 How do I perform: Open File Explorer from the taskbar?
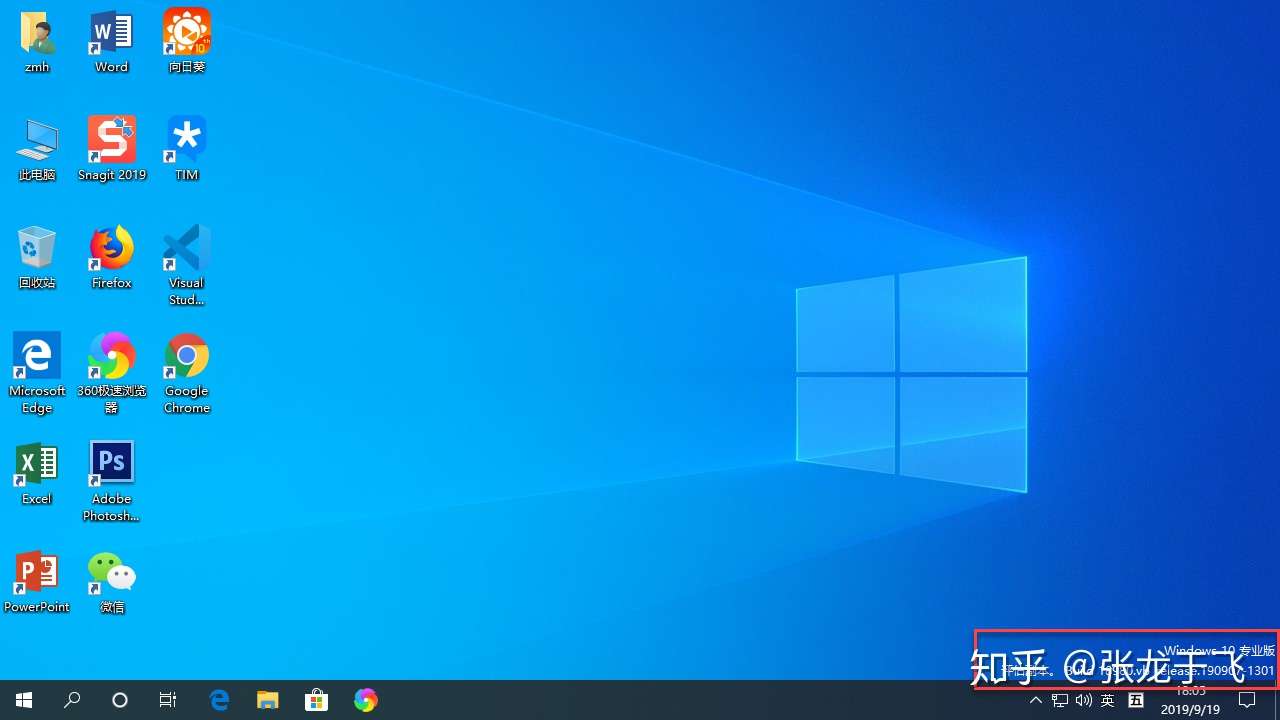(x=267, y=700)
